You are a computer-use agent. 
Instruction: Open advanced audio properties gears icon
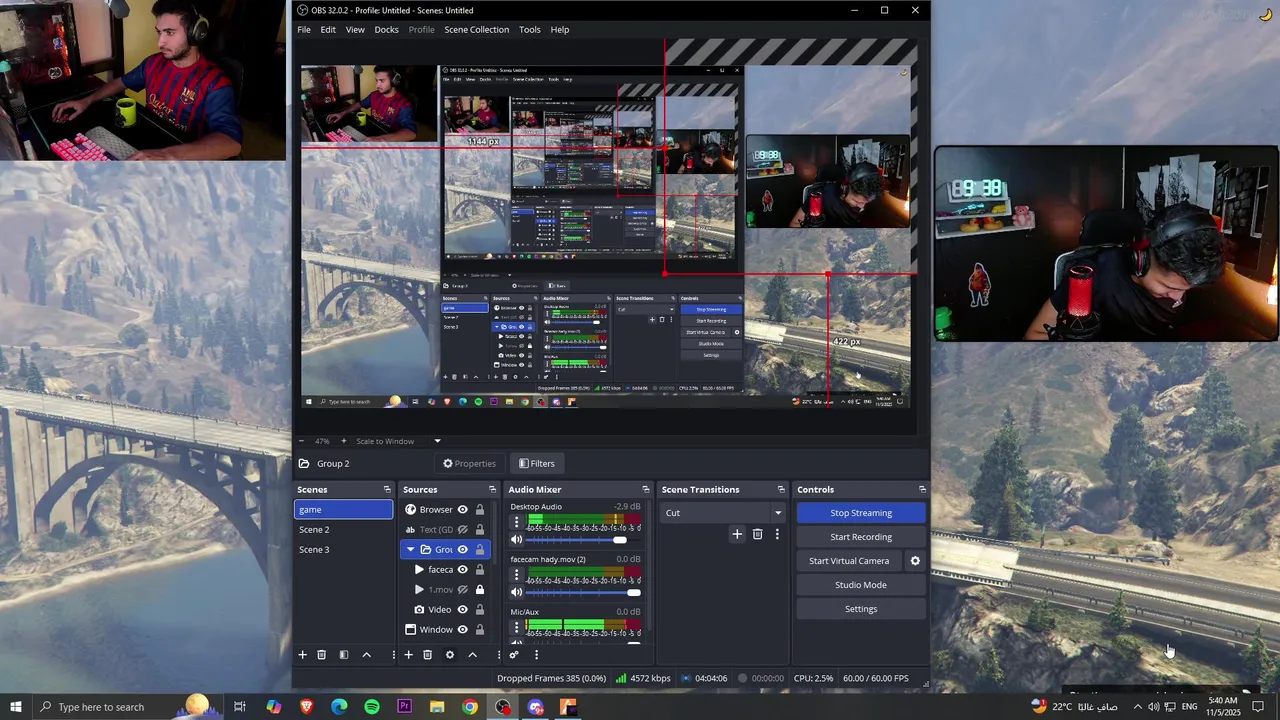point(514,655)
